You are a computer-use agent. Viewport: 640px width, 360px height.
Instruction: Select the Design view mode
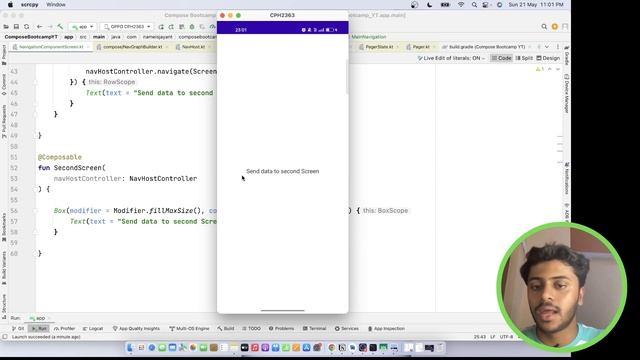pos(548,58)
